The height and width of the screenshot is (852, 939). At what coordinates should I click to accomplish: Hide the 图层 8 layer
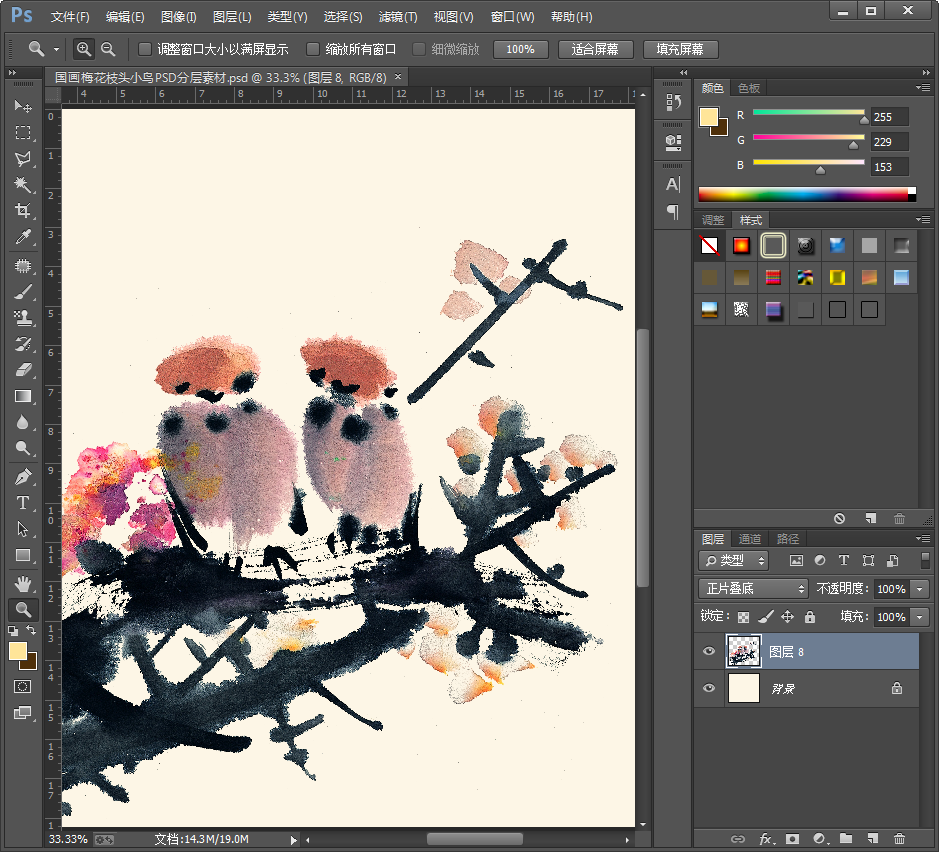pyautogui.click(x=709, y=652)
